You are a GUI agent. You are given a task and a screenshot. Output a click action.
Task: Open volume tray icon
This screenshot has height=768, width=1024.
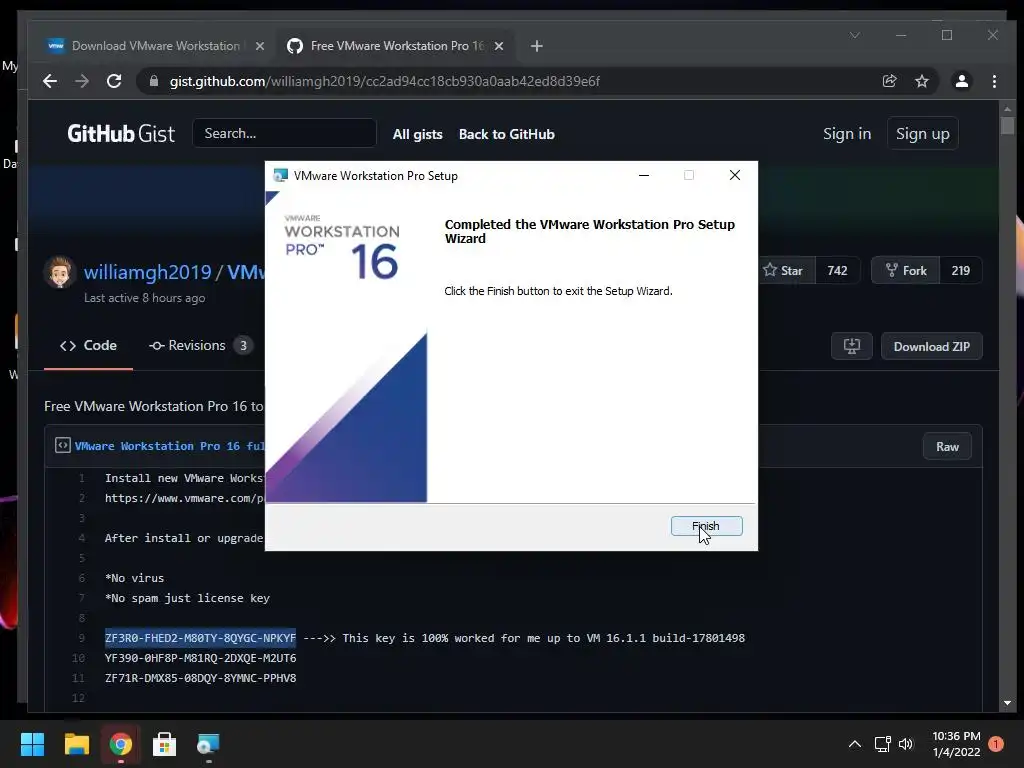pos(906,744)
